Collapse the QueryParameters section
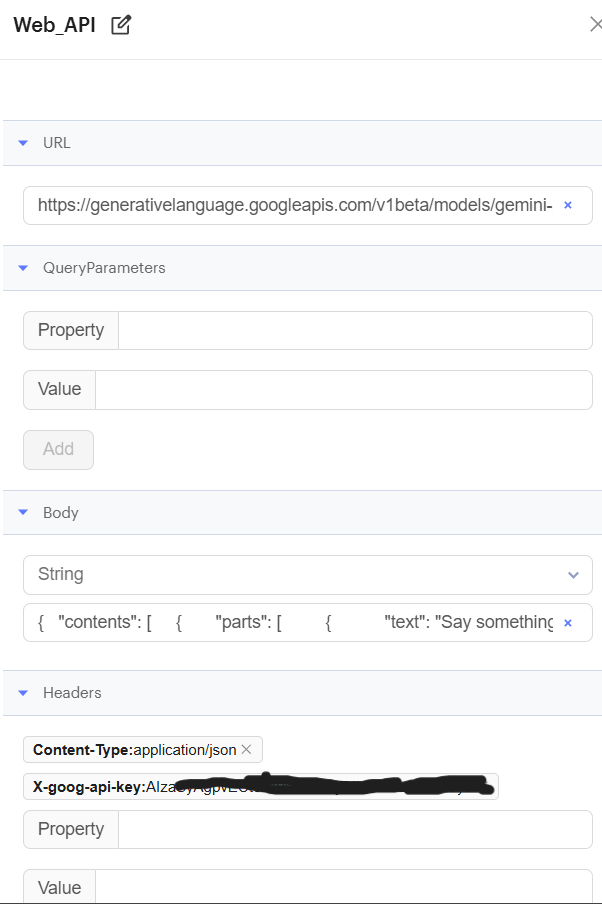Image resolution: width=602 pixels, height=904 pixels. 23,268
